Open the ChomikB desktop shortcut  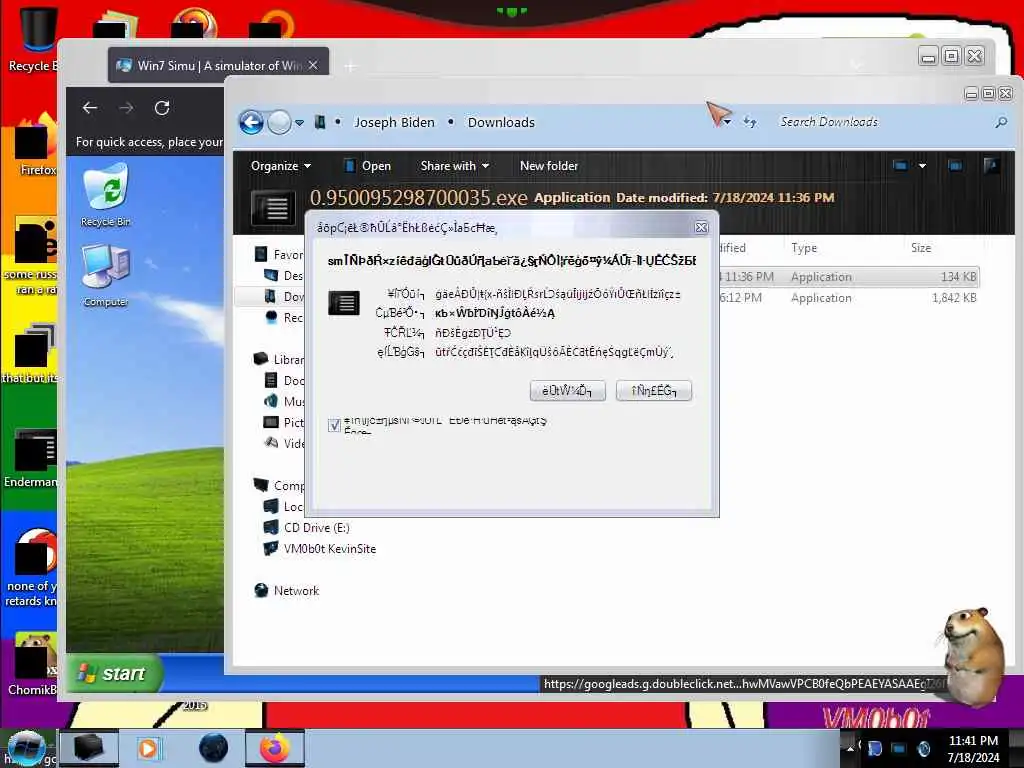(x=31, y=663)
